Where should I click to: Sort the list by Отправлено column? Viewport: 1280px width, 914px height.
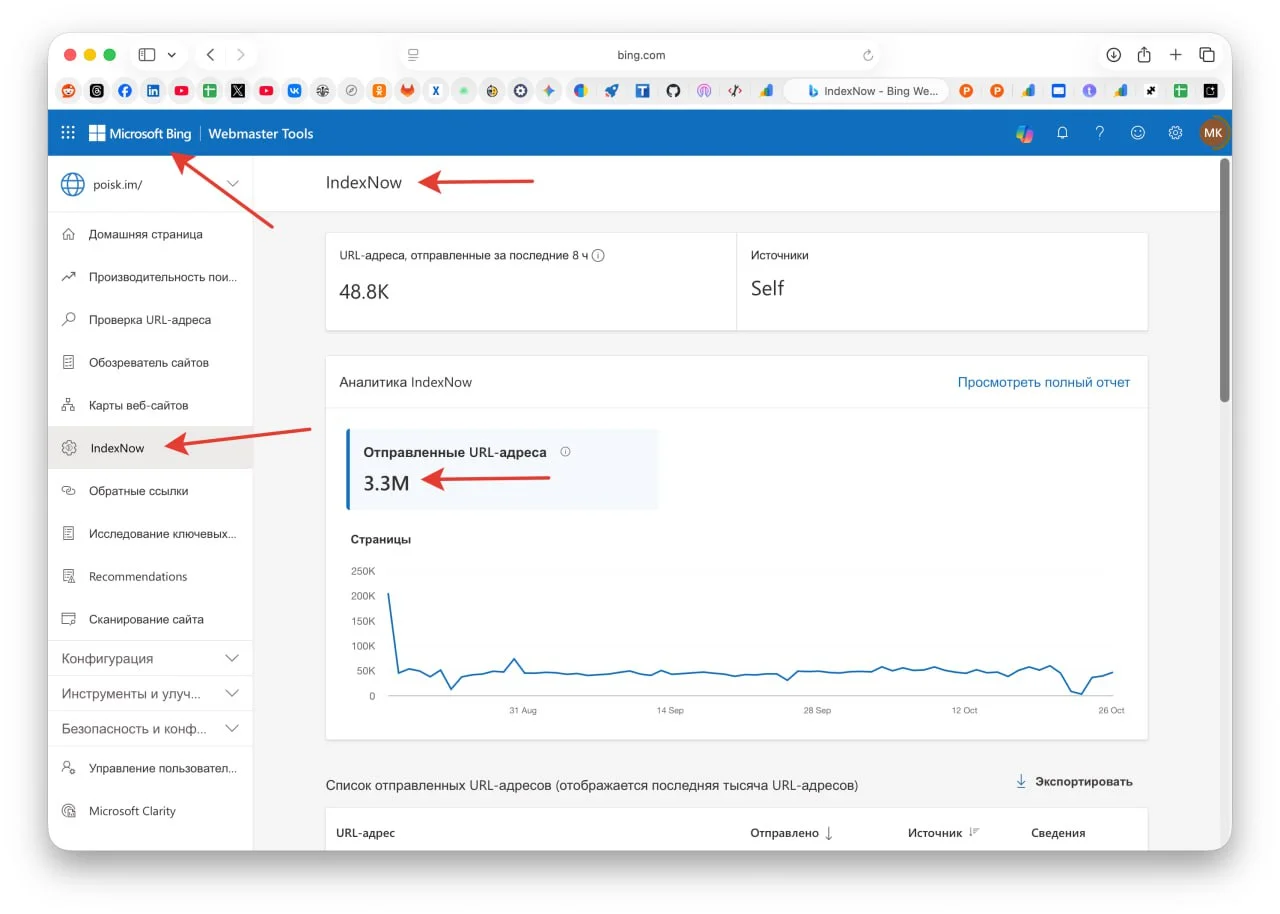pyautogui.click(x=791, y=833)
